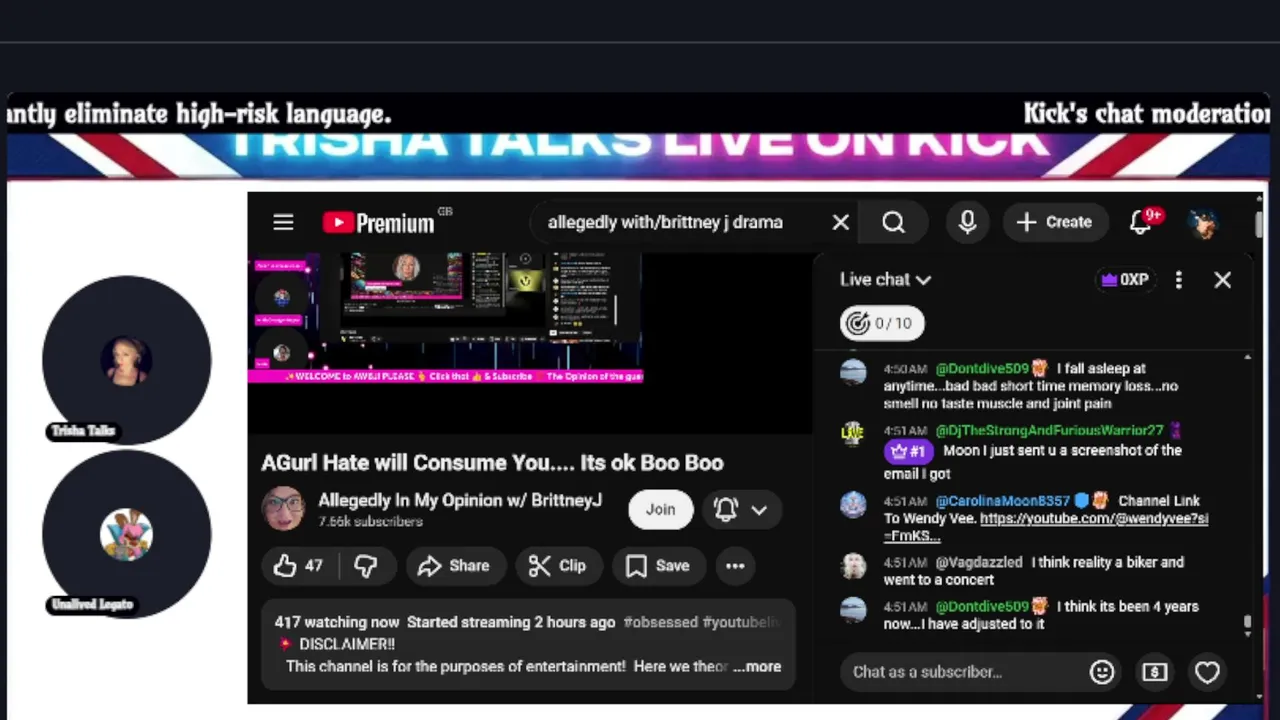This screenshot has height=720, width=1280.
Task: Send a heart reaction in chat
Action: [1207, 672]
